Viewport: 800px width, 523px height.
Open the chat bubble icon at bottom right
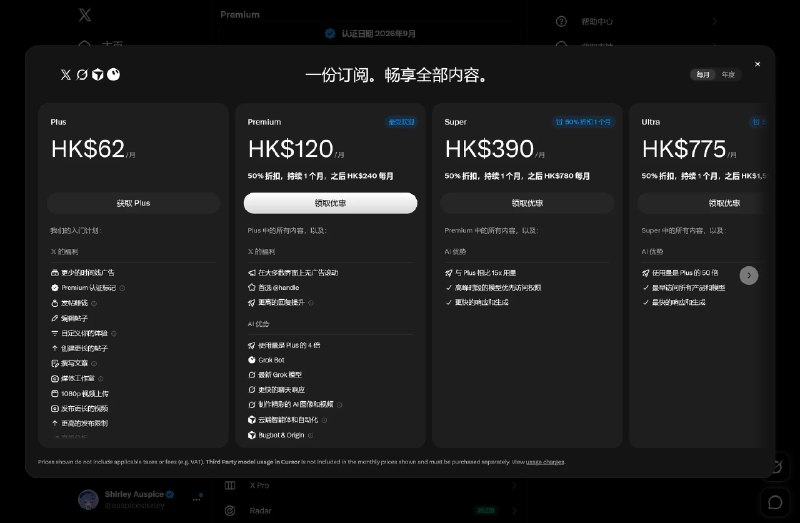(775, 503)
